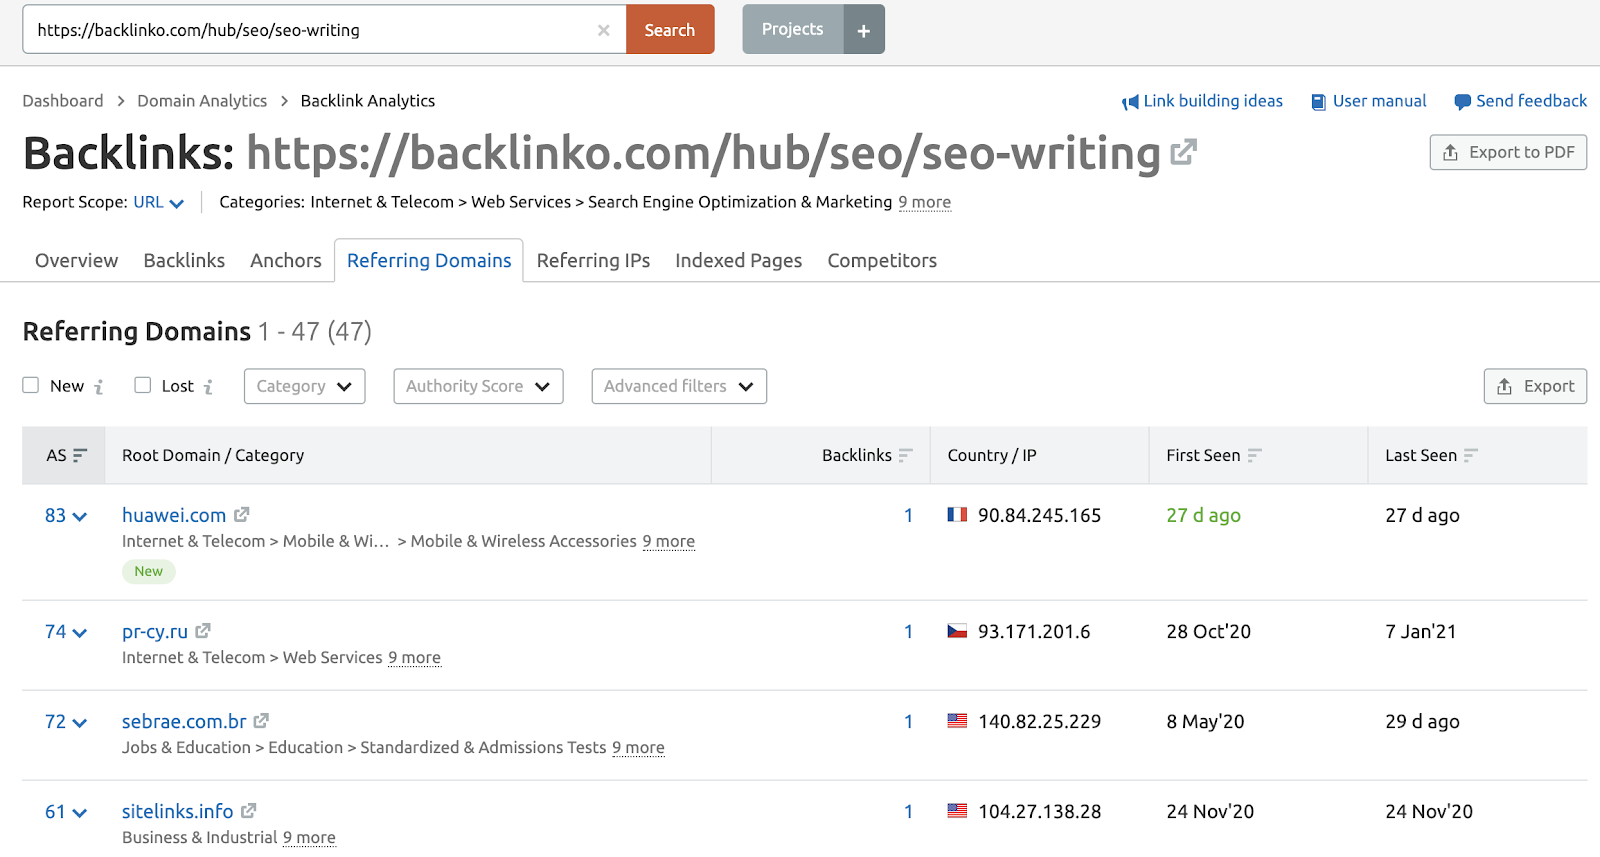Expand authority score 61 for sitelinks.info
Image resolution: width=1600 pixels, height=857 pixels.
coord(66,811)
